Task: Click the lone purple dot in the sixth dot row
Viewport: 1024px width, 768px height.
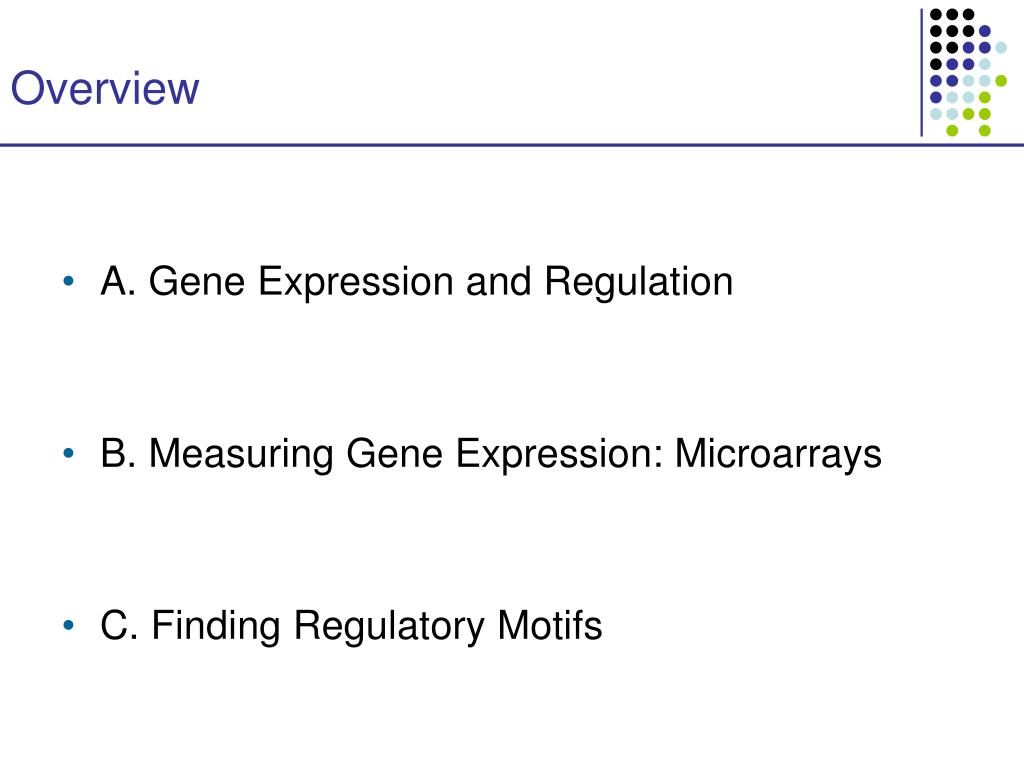Action: pyautogui.click(x=936, y=97)
